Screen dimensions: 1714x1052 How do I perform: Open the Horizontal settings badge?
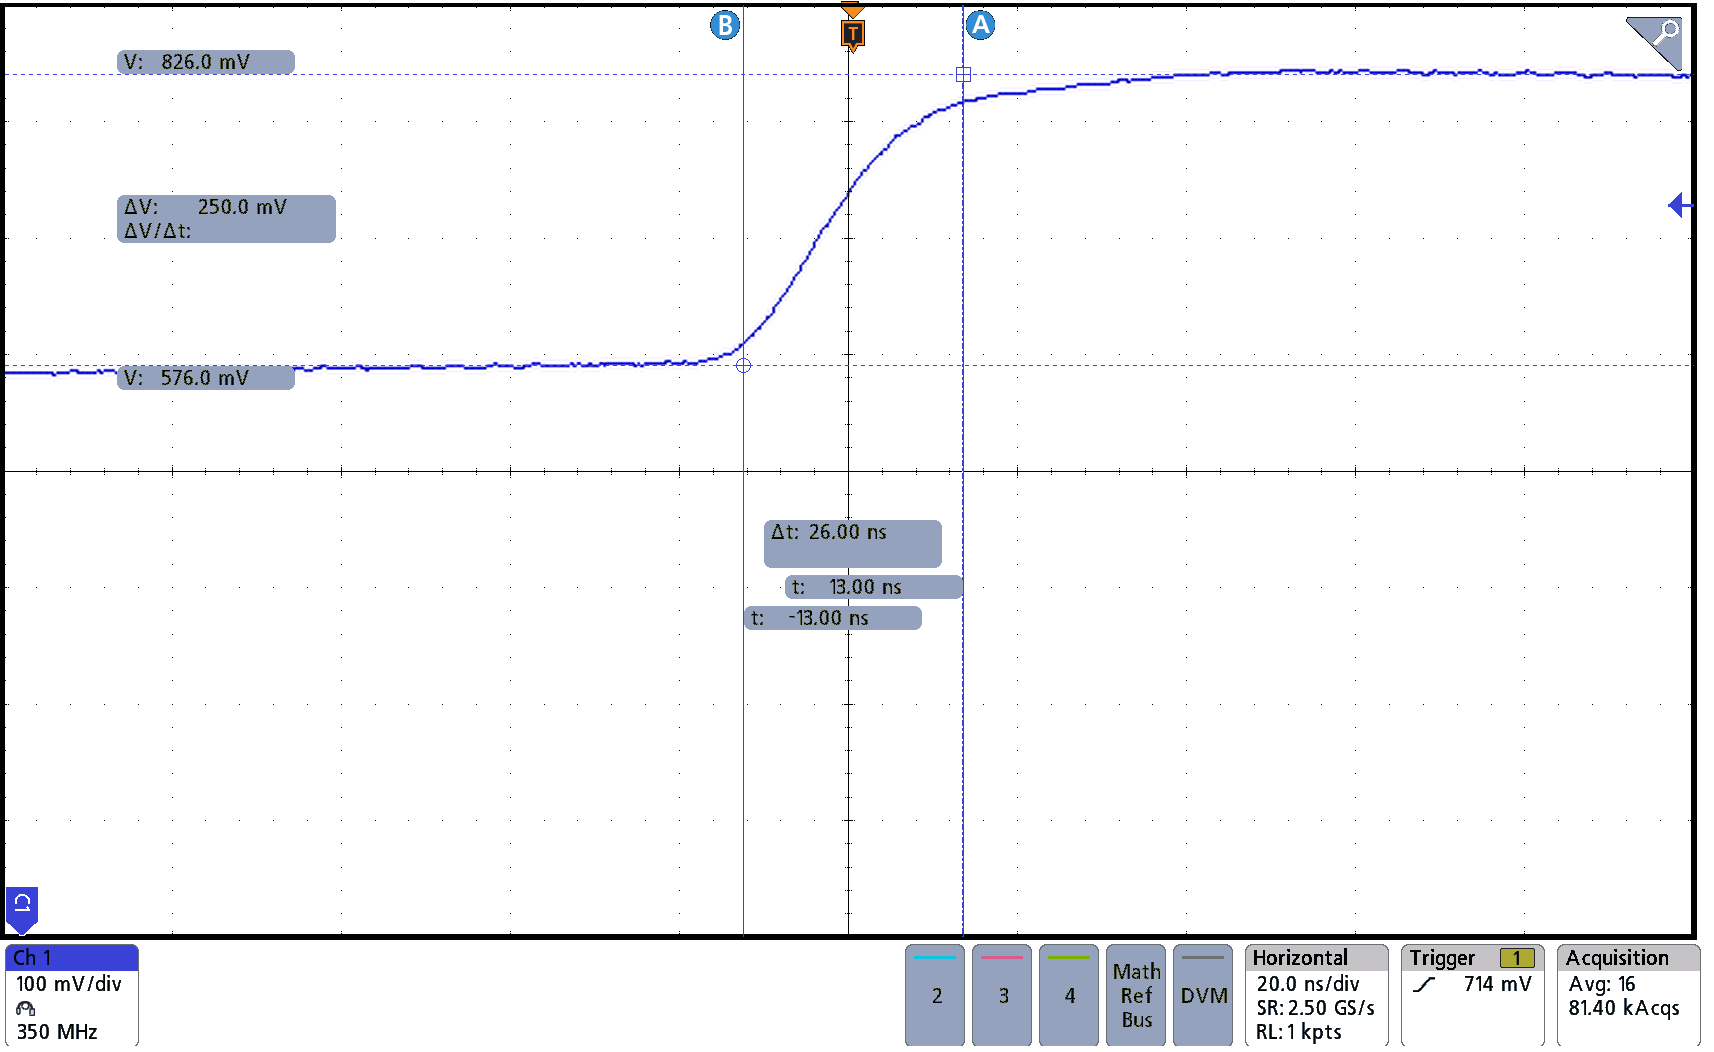[1316, 995]
